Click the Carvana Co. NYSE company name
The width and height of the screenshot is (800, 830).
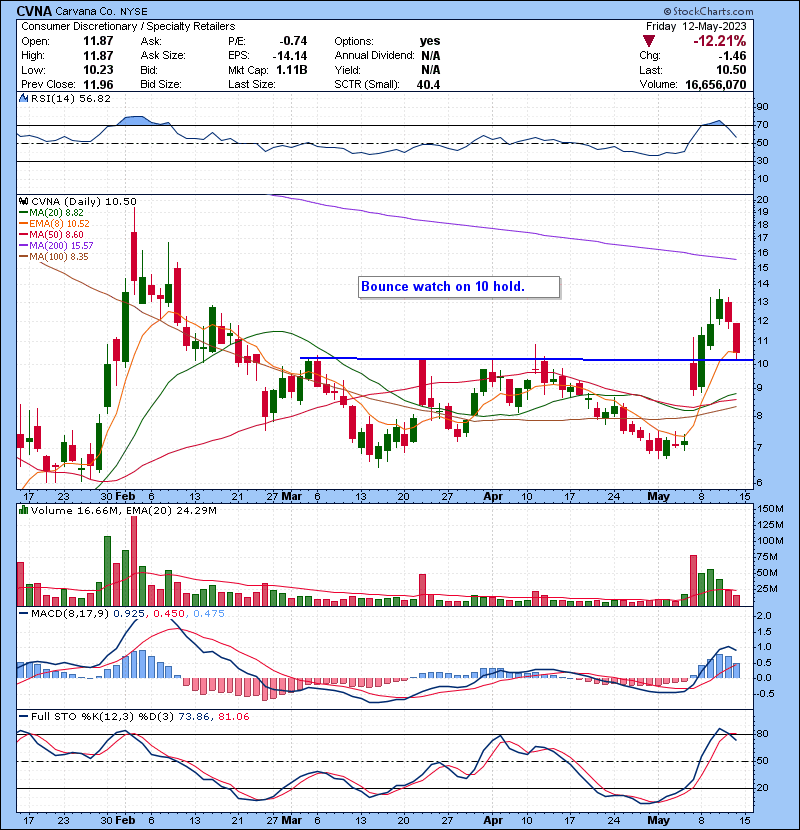point(101,11)
